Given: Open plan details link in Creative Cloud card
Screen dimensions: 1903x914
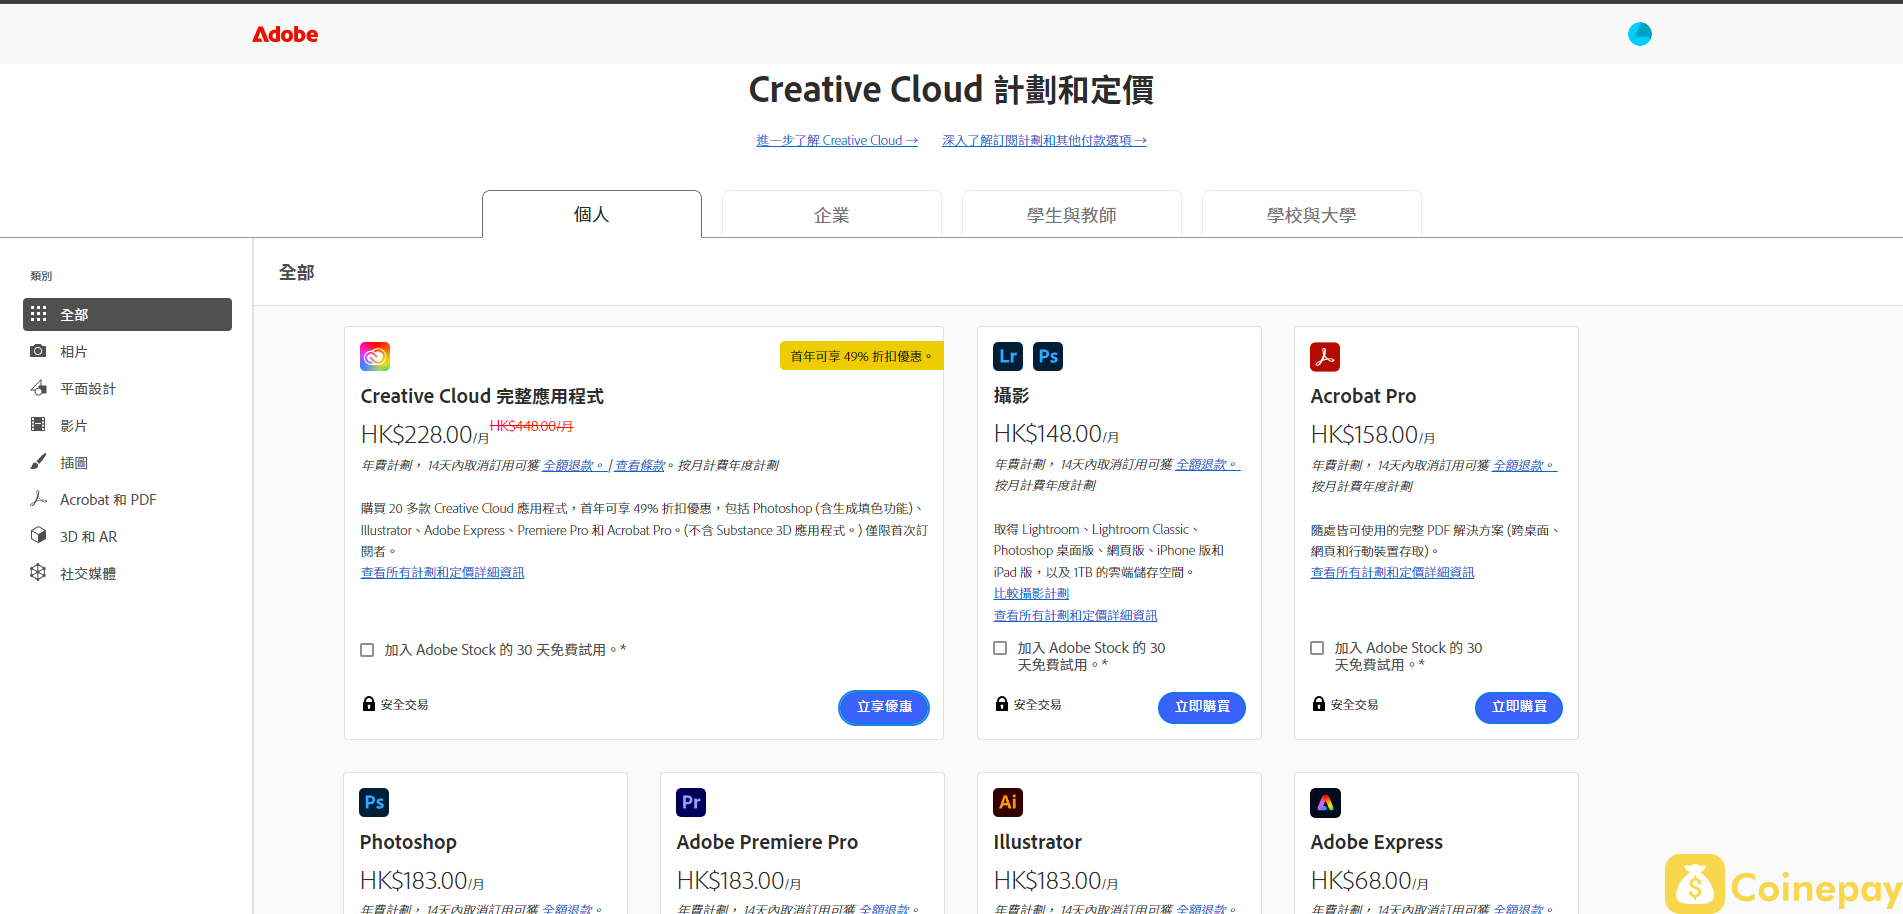Looking at the screenshot, I should (x=442, y=573).
